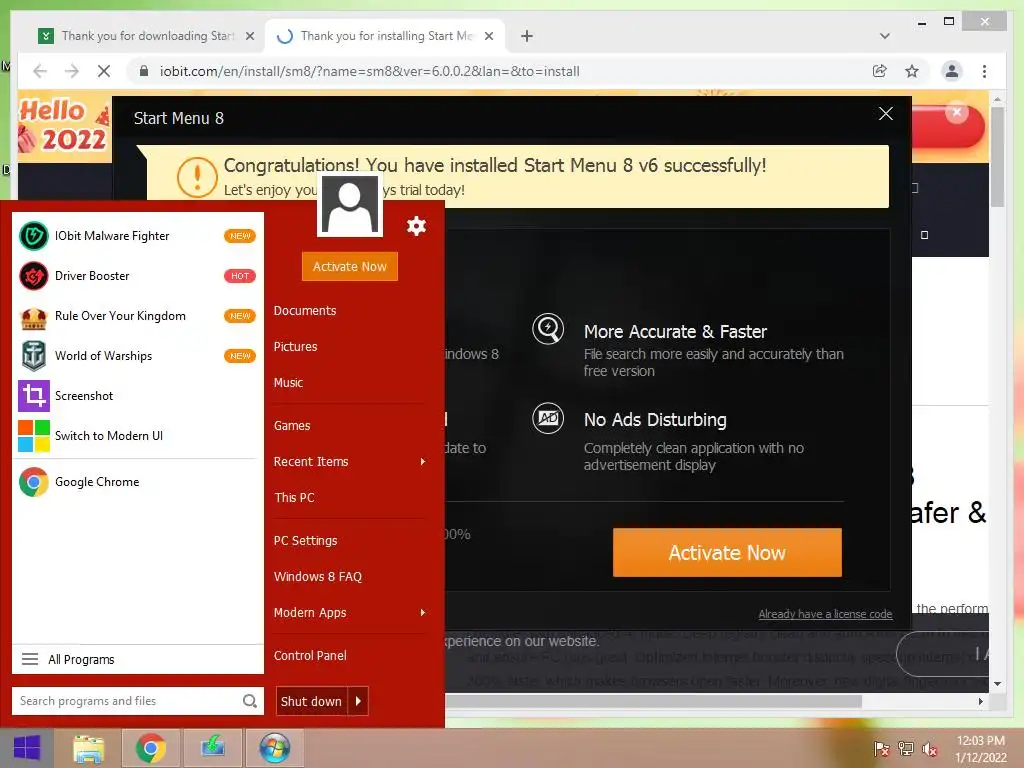Click search magnifier icon in start menu
This screenshot has height=768, width=1024.
pos(249,701)
